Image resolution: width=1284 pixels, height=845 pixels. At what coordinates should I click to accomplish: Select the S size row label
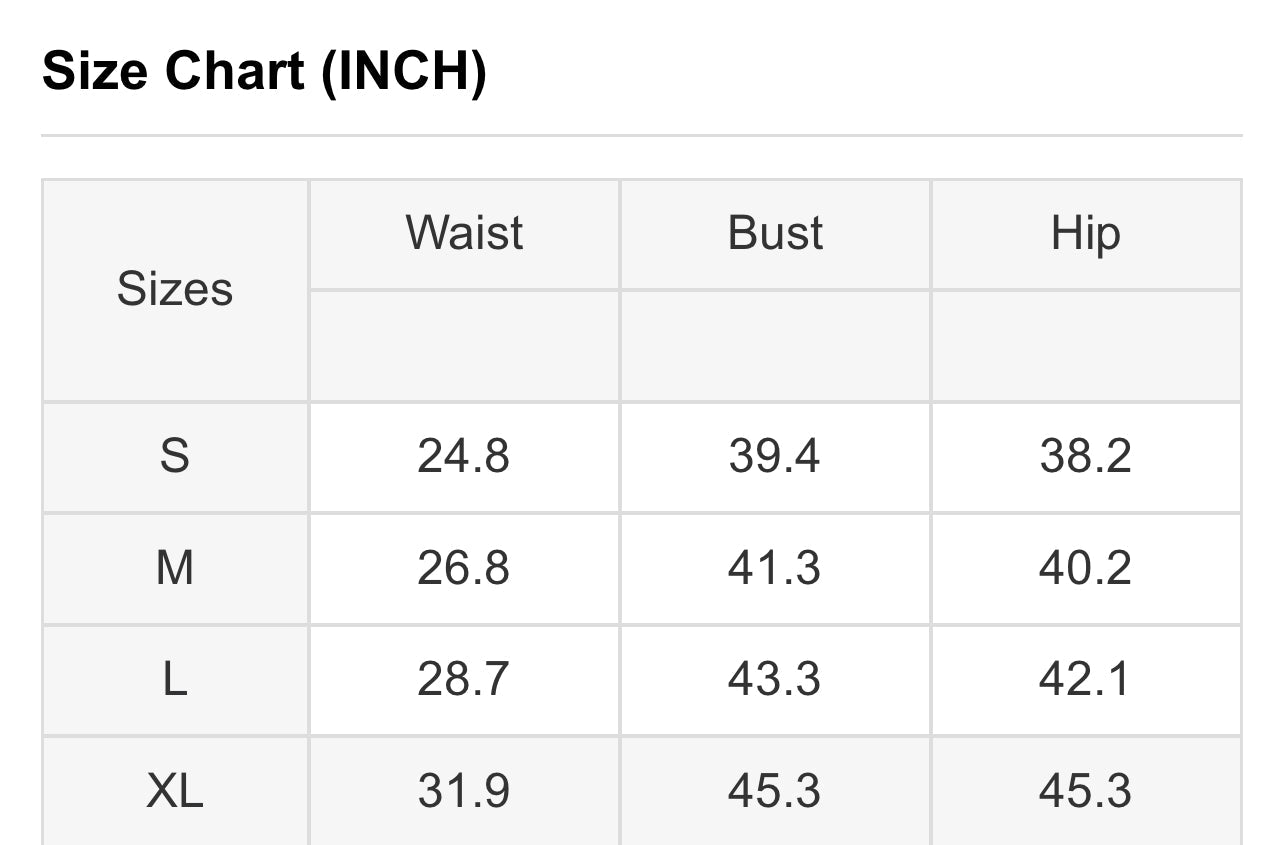[175, 456]
